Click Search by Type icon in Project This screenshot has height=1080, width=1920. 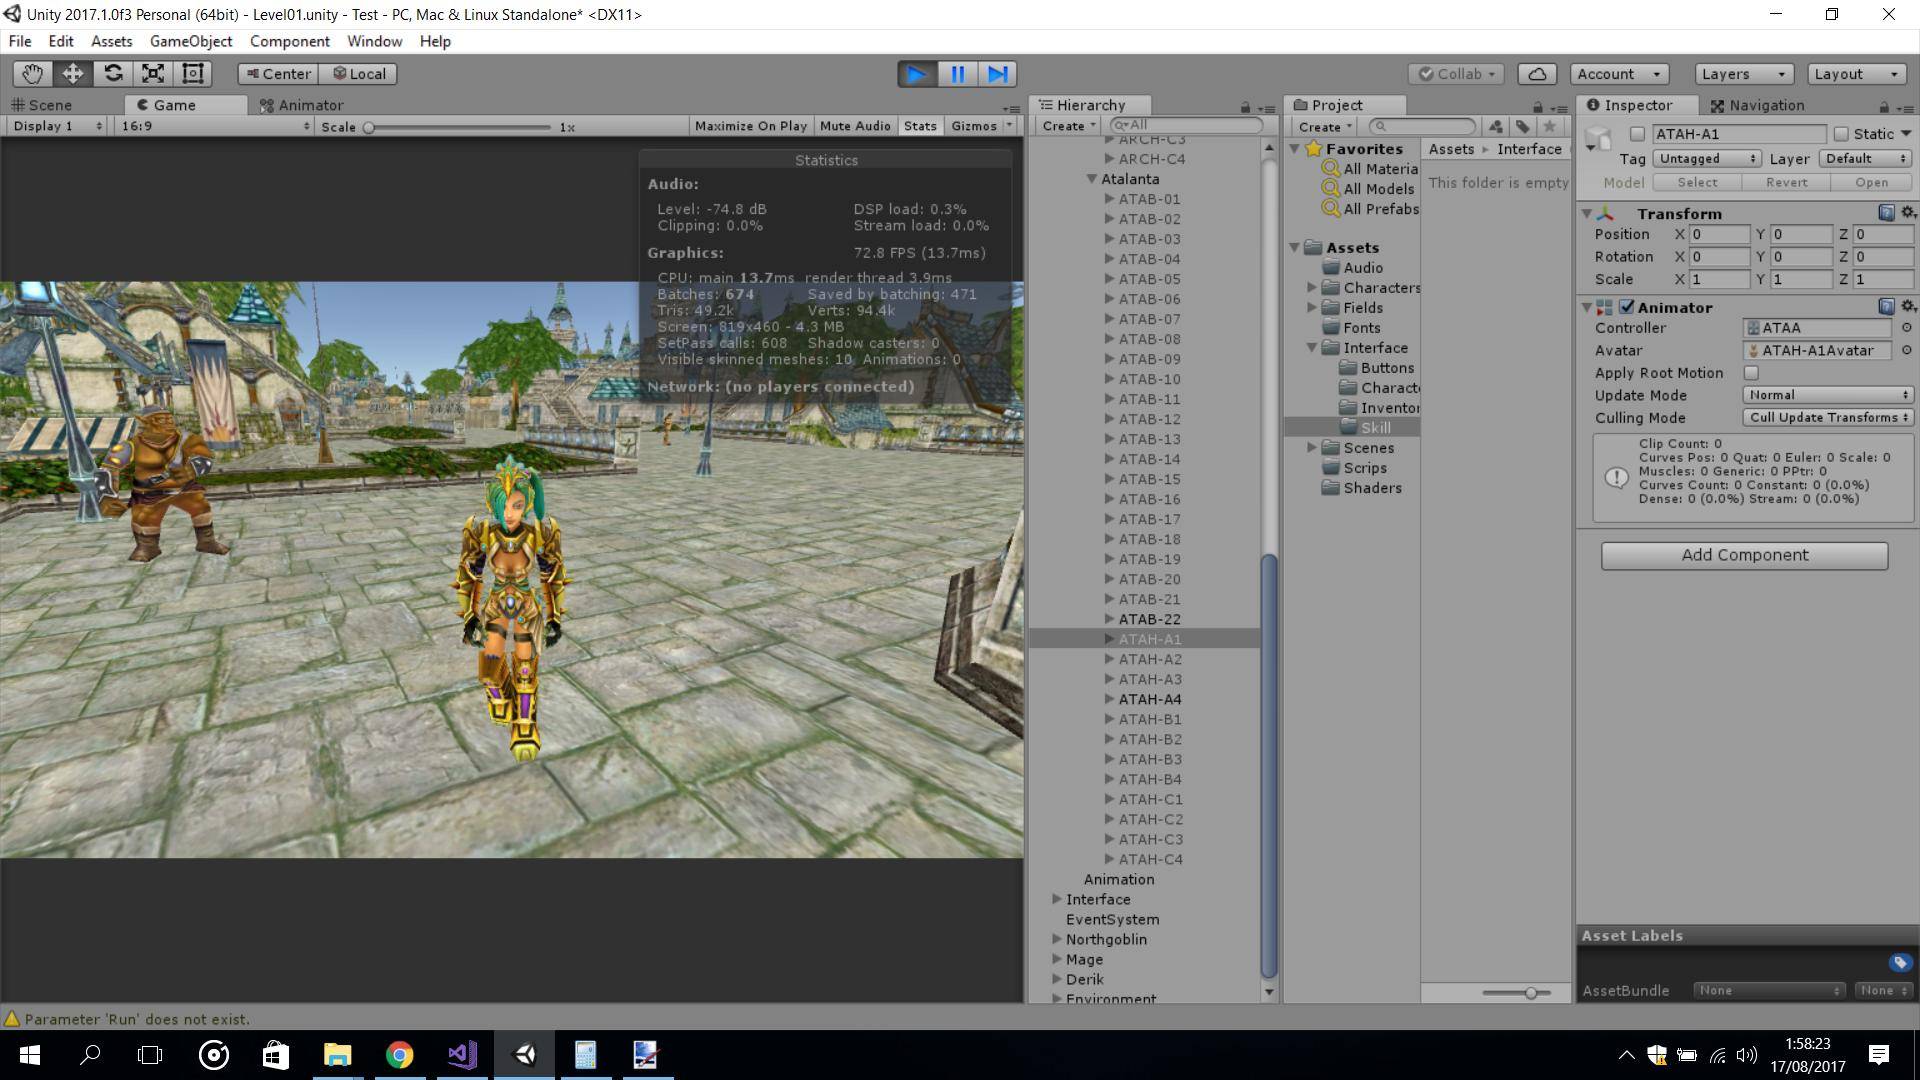coord(1495,126)
